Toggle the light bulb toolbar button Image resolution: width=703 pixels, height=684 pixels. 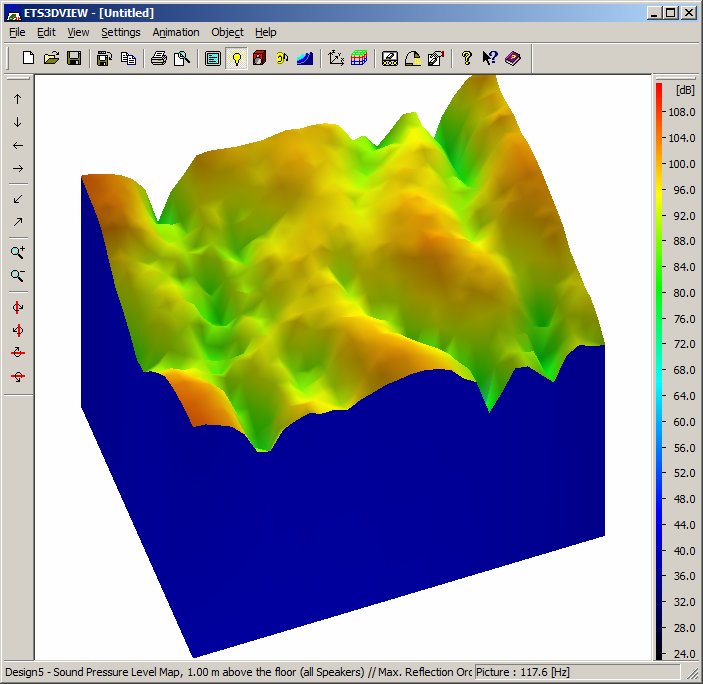(236, 58)
